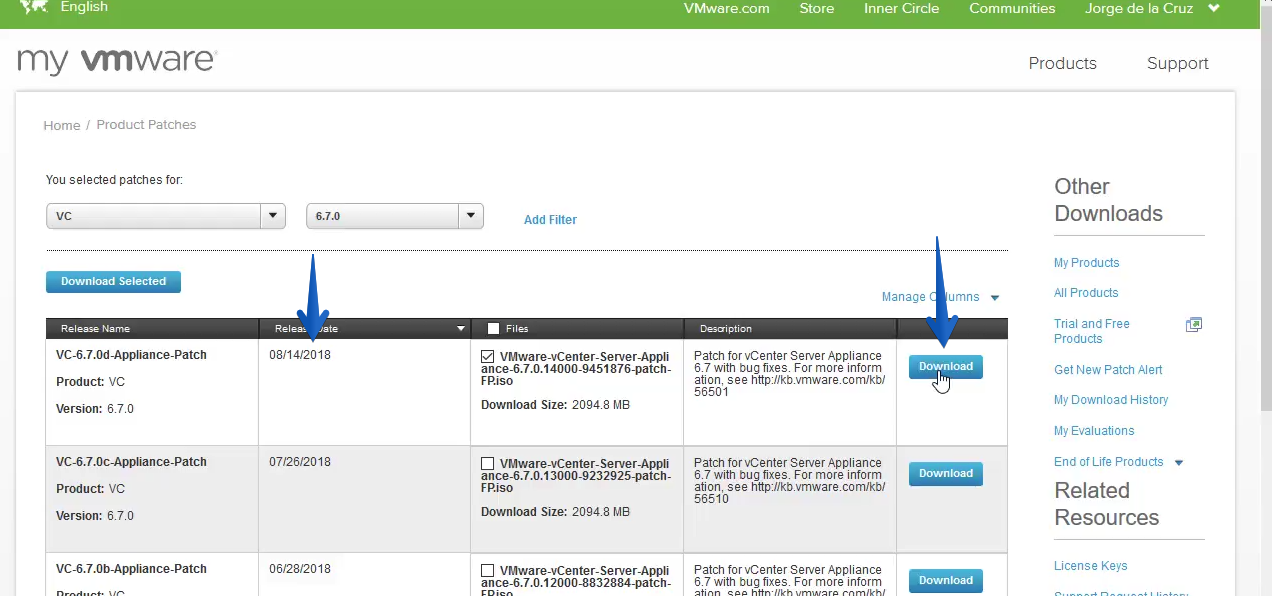Tick the checkbox for the 13000-9232925 patch ISO
The width and height of the screenshot is (1272, 596).
[x=487, y=463]
